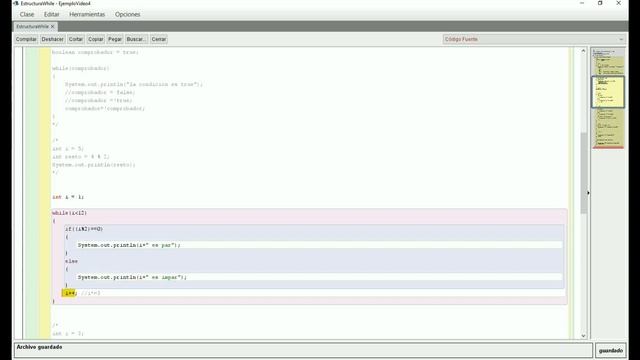Image resolution: width=640 pixels, height=360 pixels.
Task: Click the vertical scrollbar thumb
Action: pyautogui.click(x=584, y=173)
